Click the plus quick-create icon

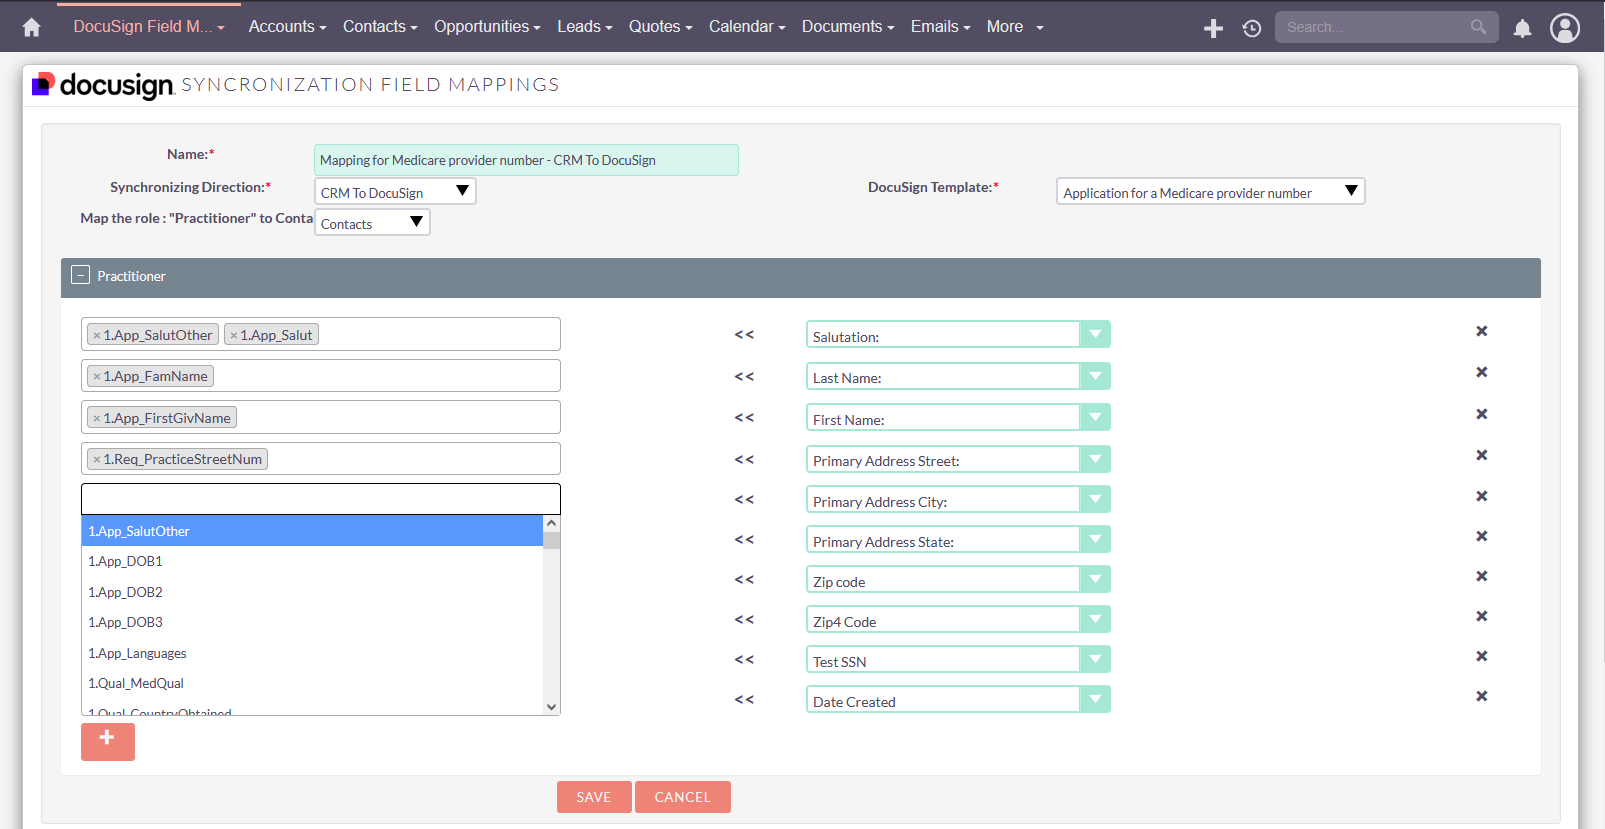click(1213, 28)
